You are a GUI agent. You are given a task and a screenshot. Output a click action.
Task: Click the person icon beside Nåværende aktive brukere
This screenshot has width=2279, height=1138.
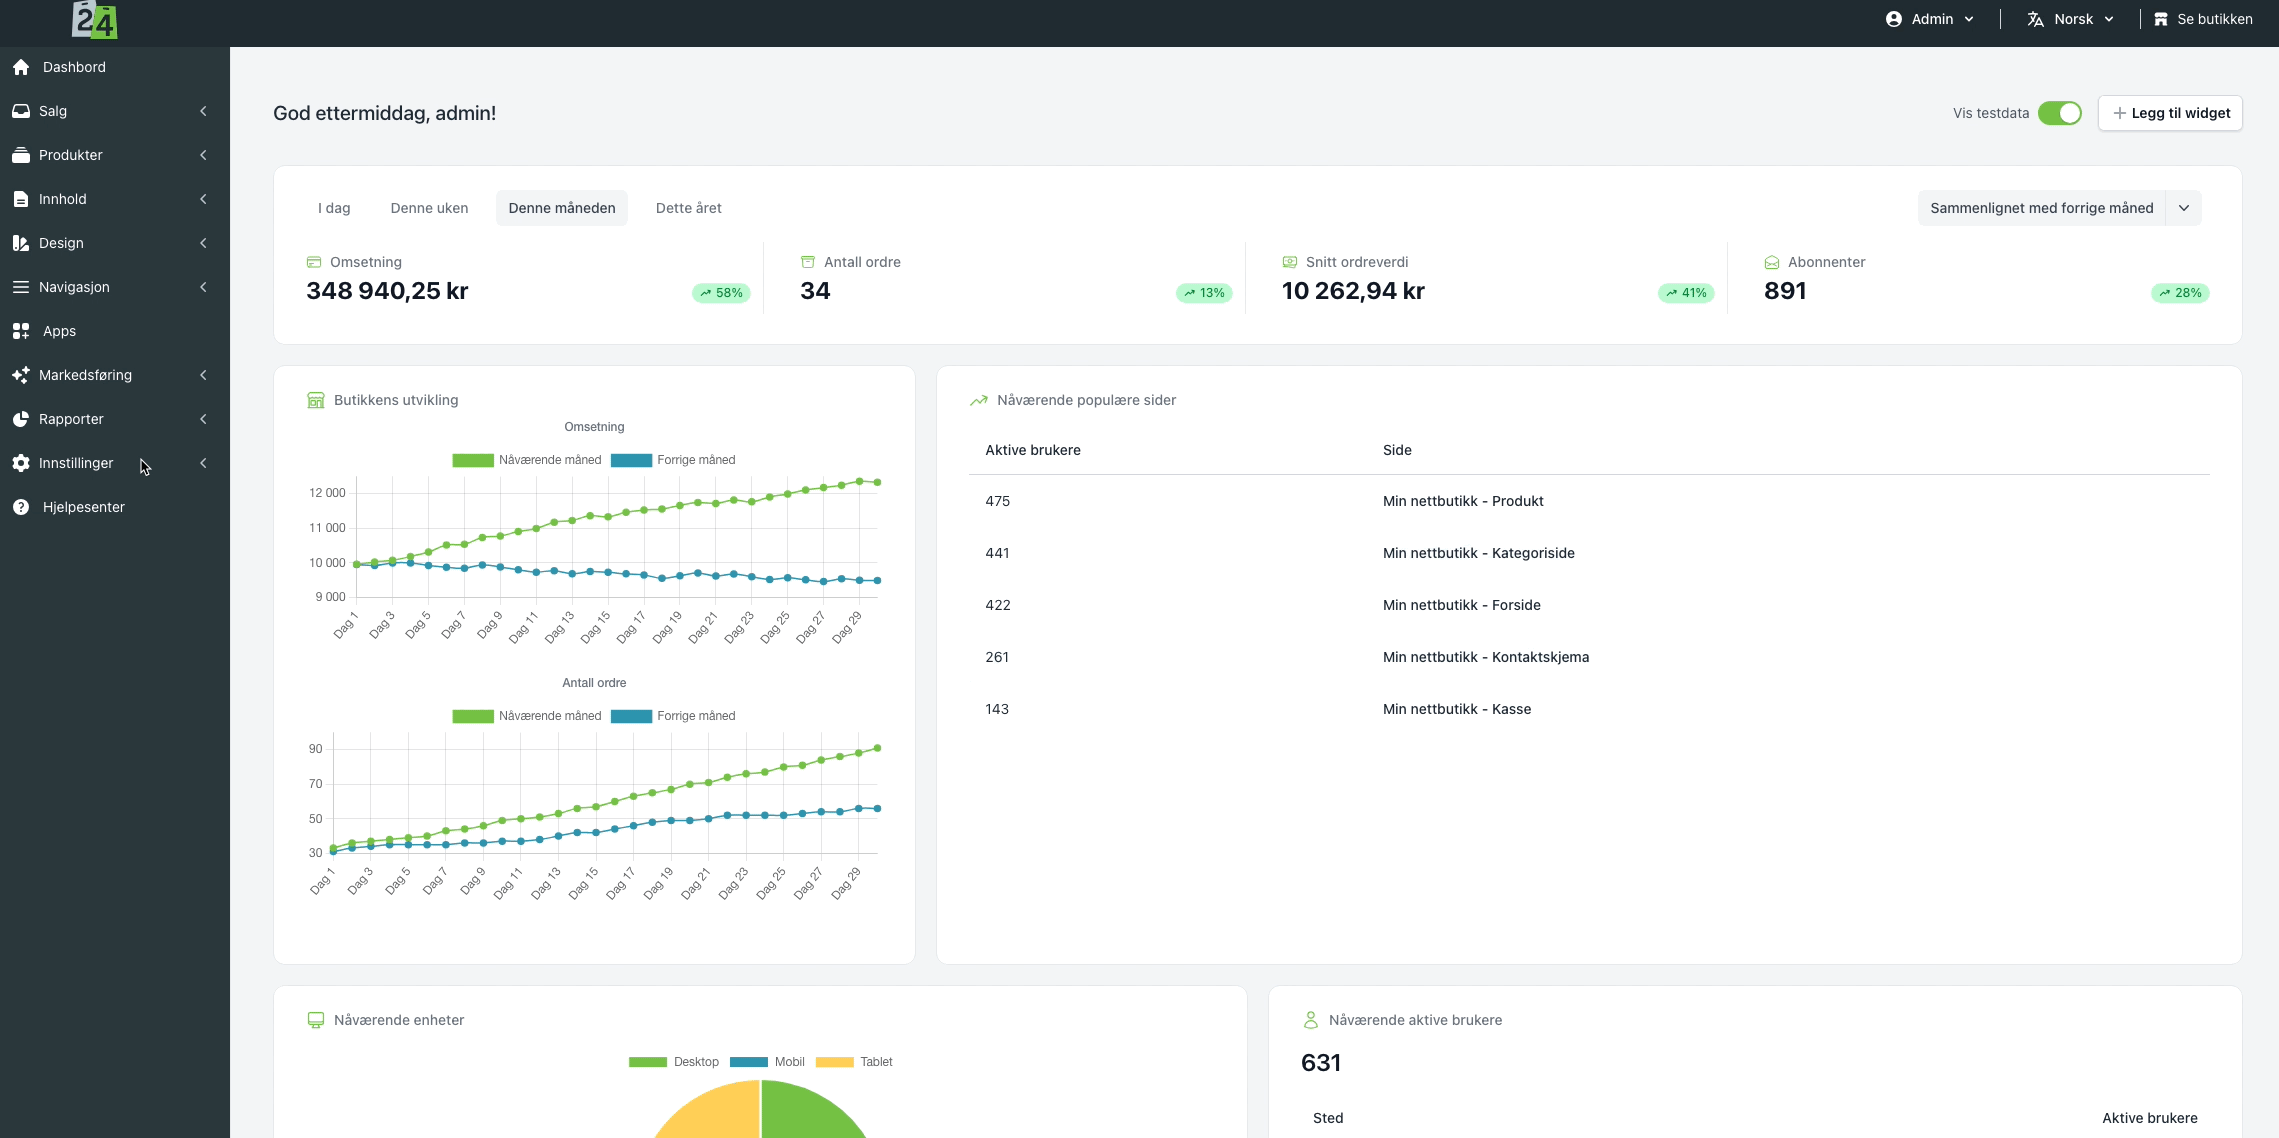coord(1311,1020)
